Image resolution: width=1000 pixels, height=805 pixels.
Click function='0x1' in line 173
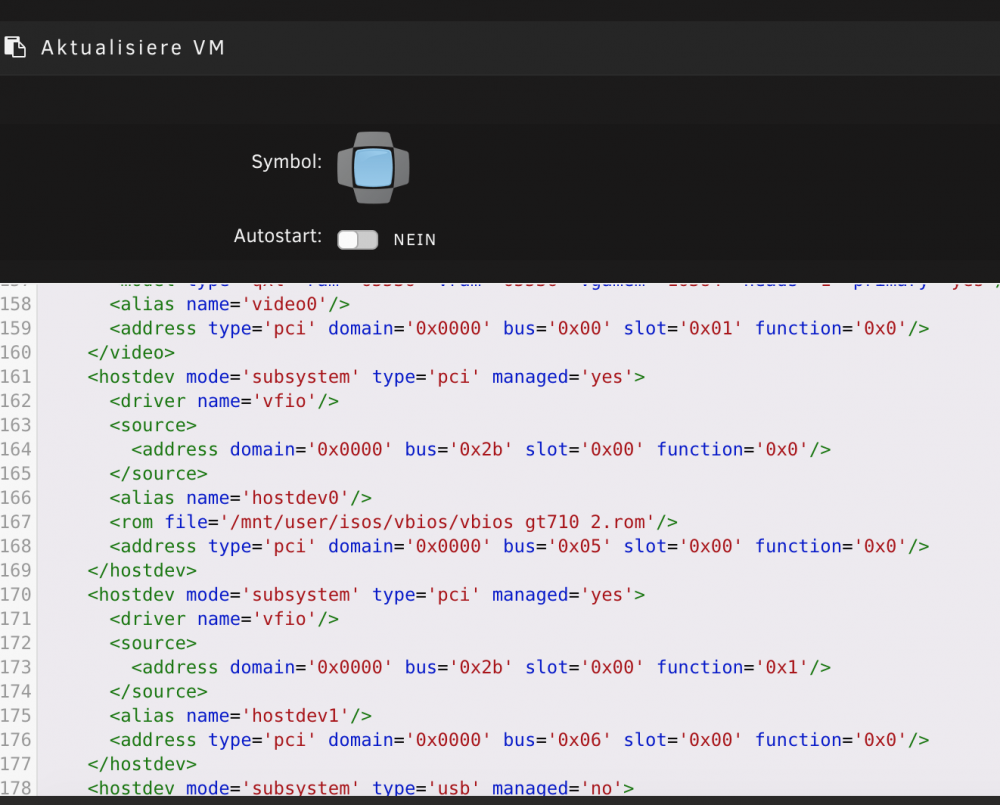pos(732,668)
